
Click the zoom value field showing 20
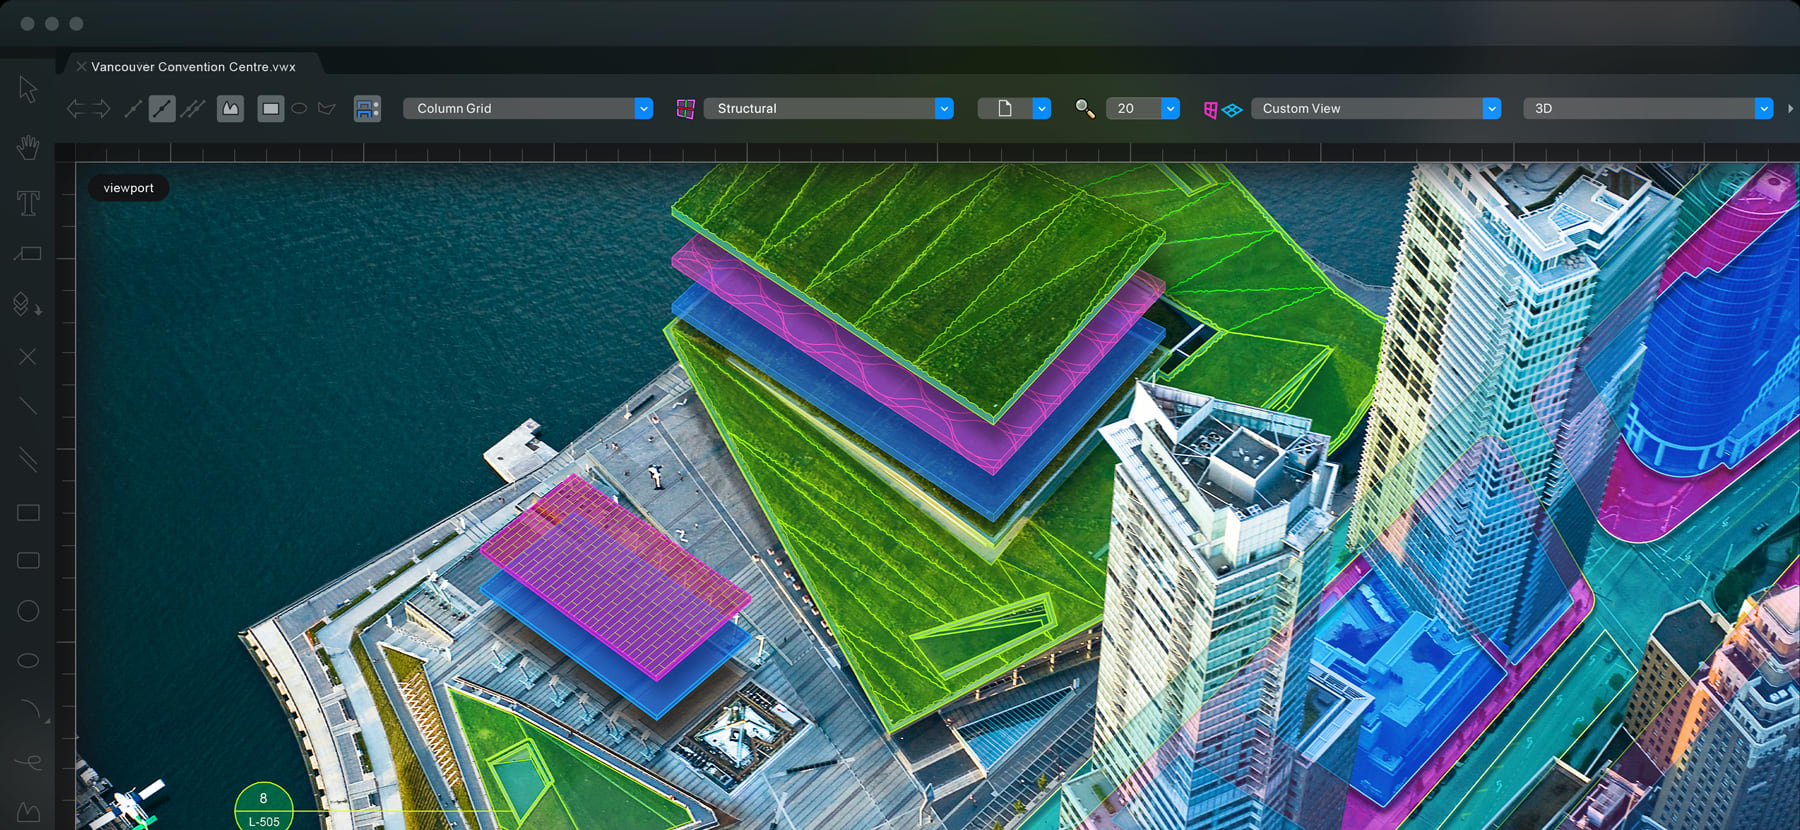1133,108
